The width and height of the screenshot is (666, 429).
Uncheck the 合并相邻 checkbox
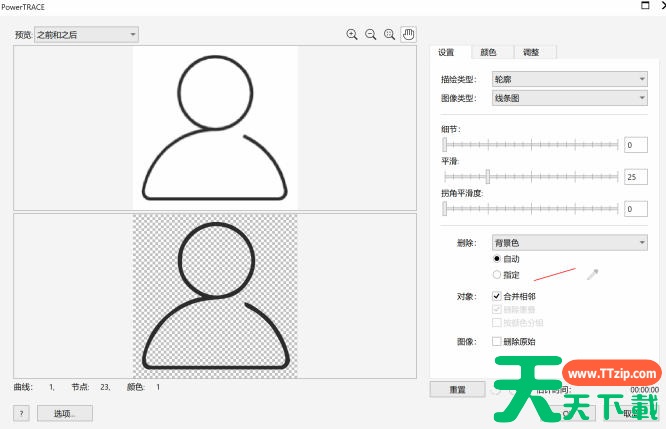(x=497, y=297)
